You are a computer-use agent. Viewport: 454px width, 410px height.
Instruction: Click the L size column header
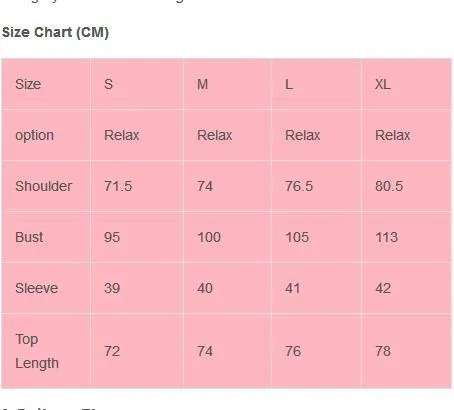click(x=289, y=84)
